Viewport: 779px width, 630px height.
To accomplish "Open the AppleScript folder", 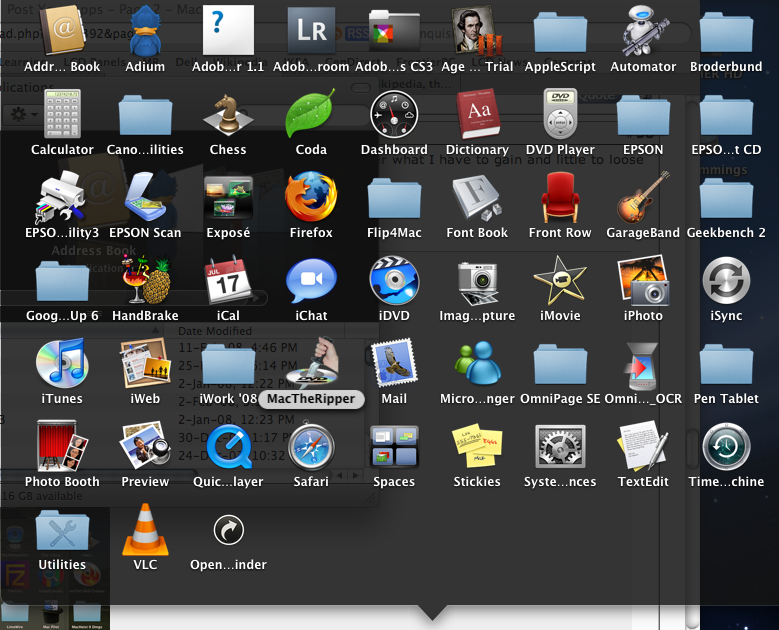I will click(x=560, y=32).
